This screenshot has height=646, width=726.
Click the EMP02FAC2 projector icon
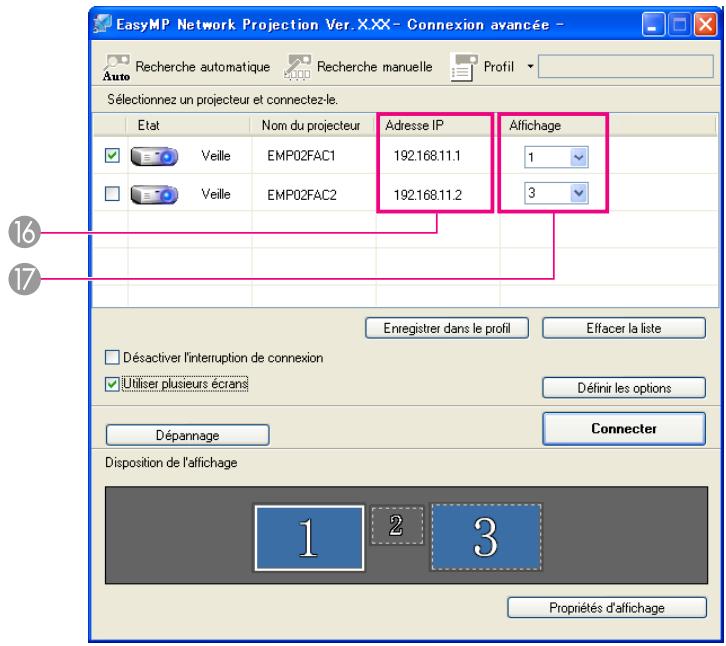pyautogui.click(x=154, y=194)
